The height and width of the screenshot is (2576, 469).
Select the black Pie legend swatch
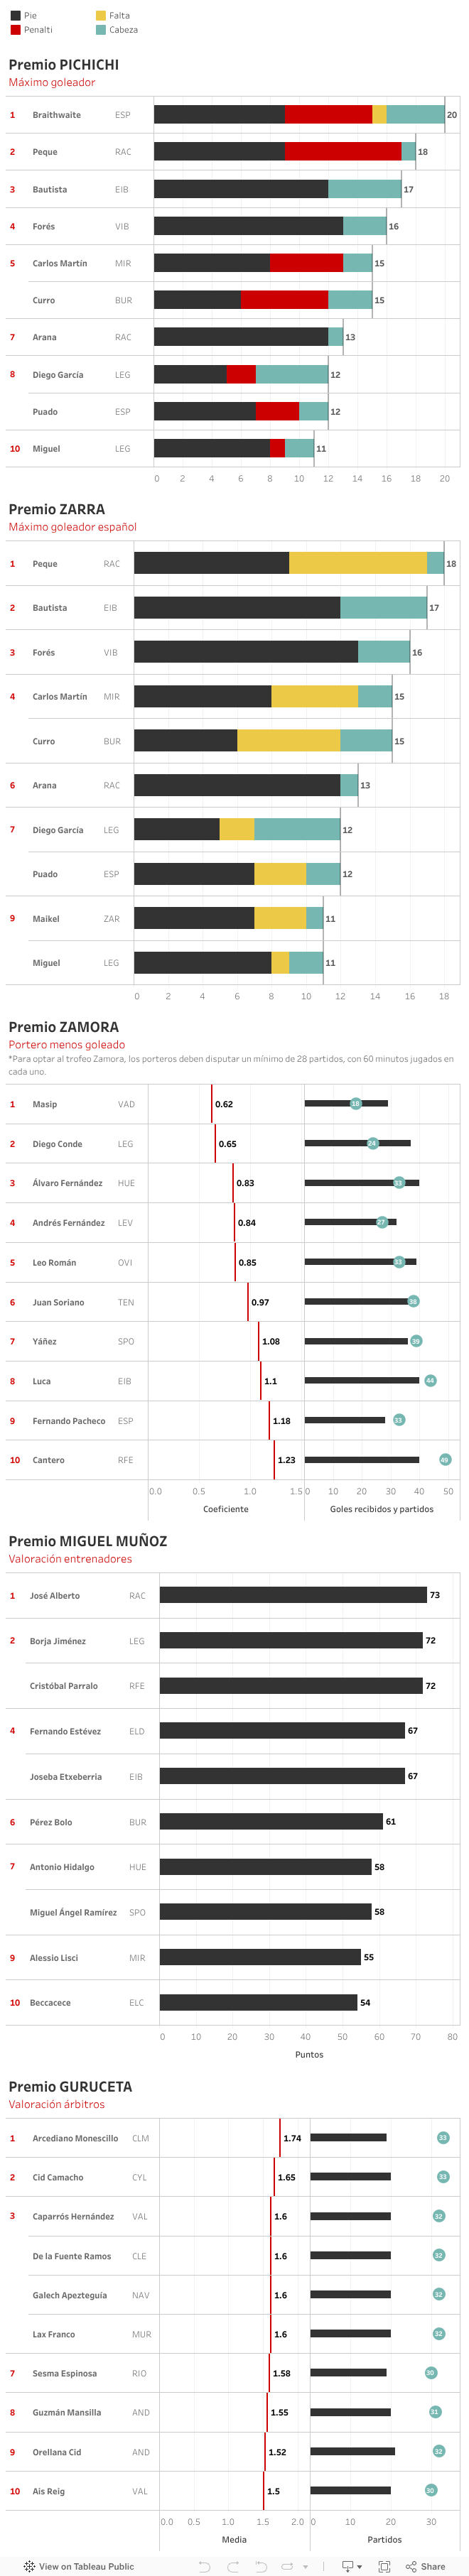point(15,16)
